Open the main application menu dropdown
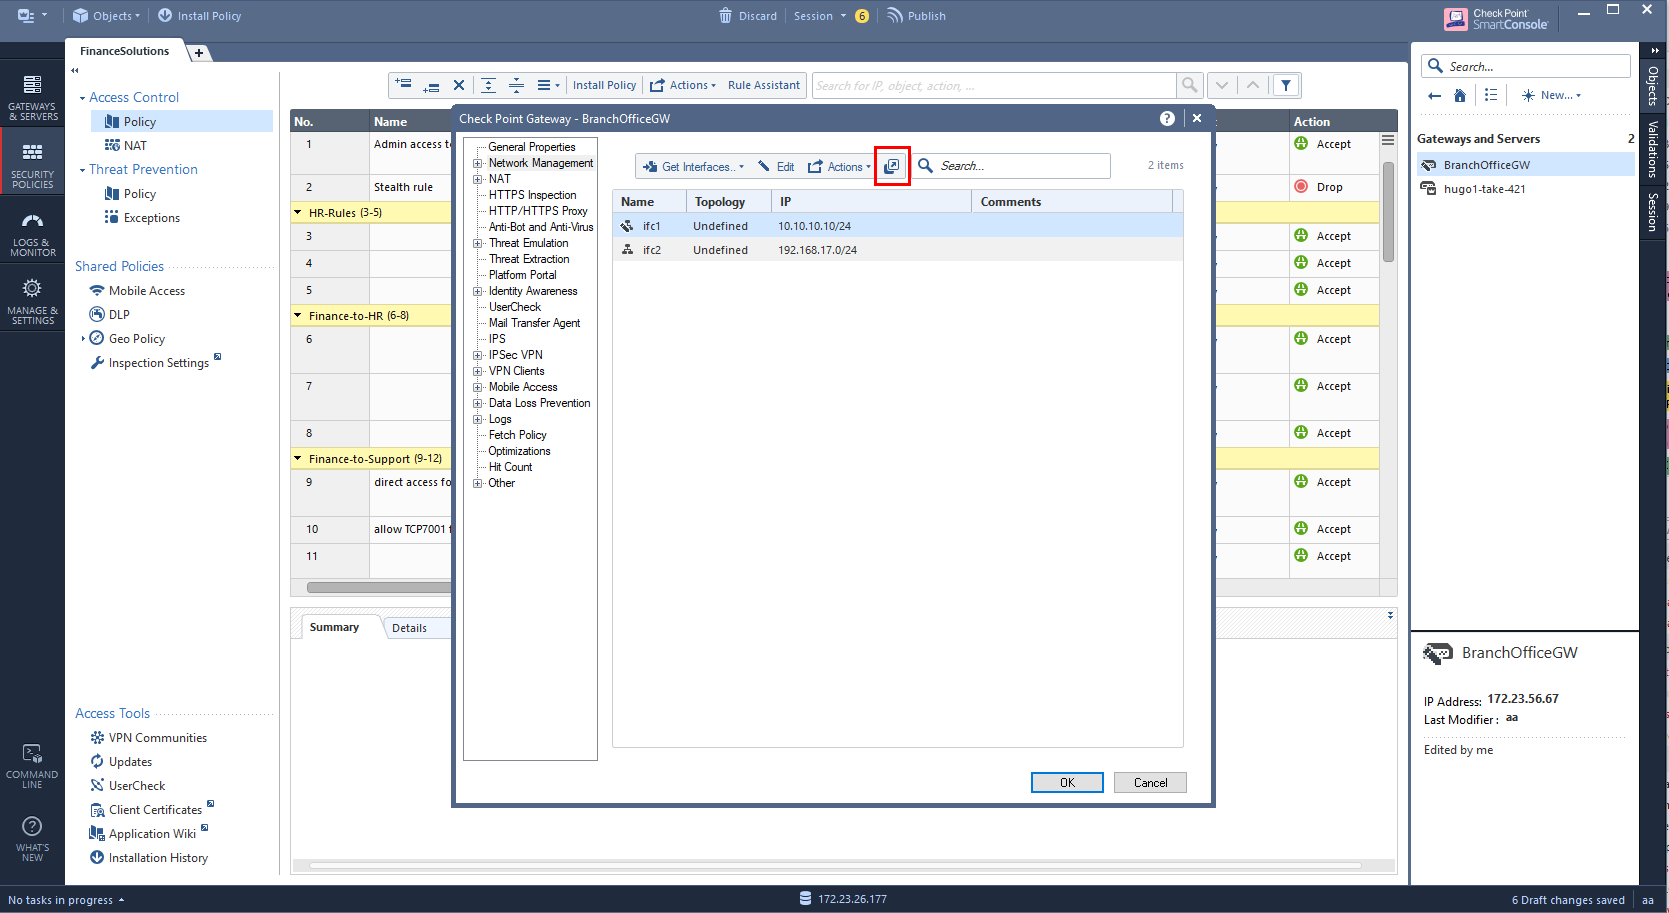The image size is (1669, 913). click(x=32, y=16)
